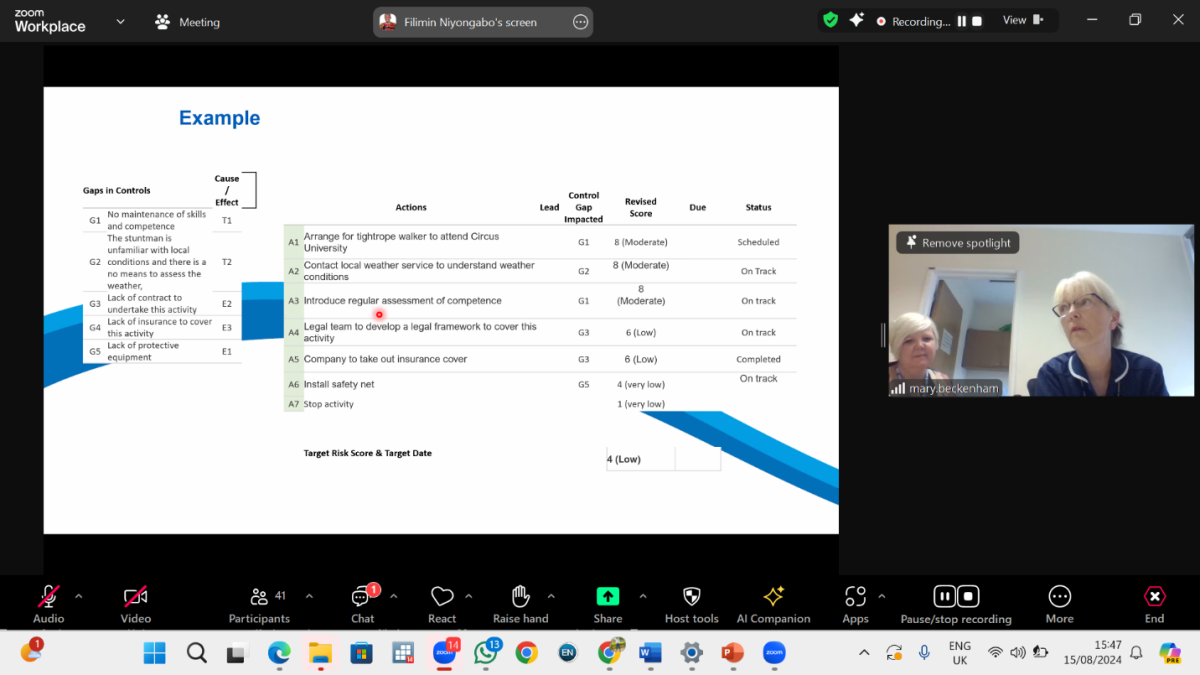The image size is (1200, 675).
Task: Launch Microsoft Edge from the taskbar
Action: point(278,653)
